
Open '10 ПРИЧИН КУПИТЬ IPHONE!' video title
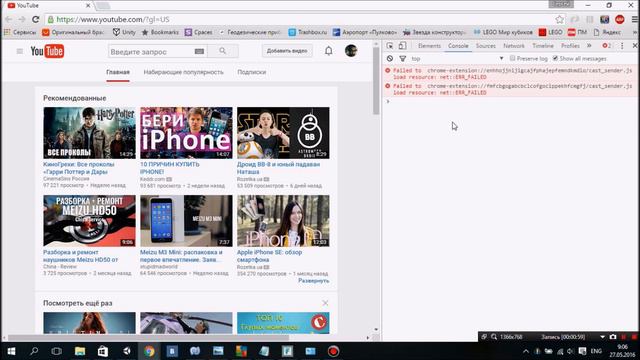[x=170, y=168]
